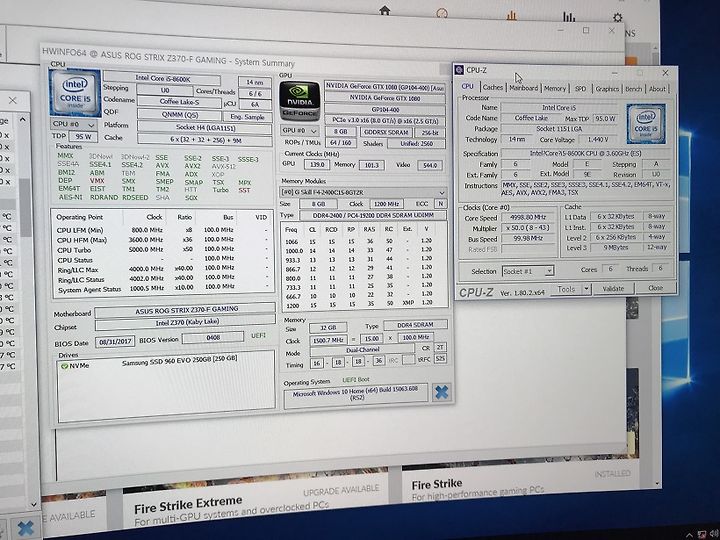This screenshot has height=540, width=720.
Task: Click the Ring/LLC Max row
Action: (163, 269)
